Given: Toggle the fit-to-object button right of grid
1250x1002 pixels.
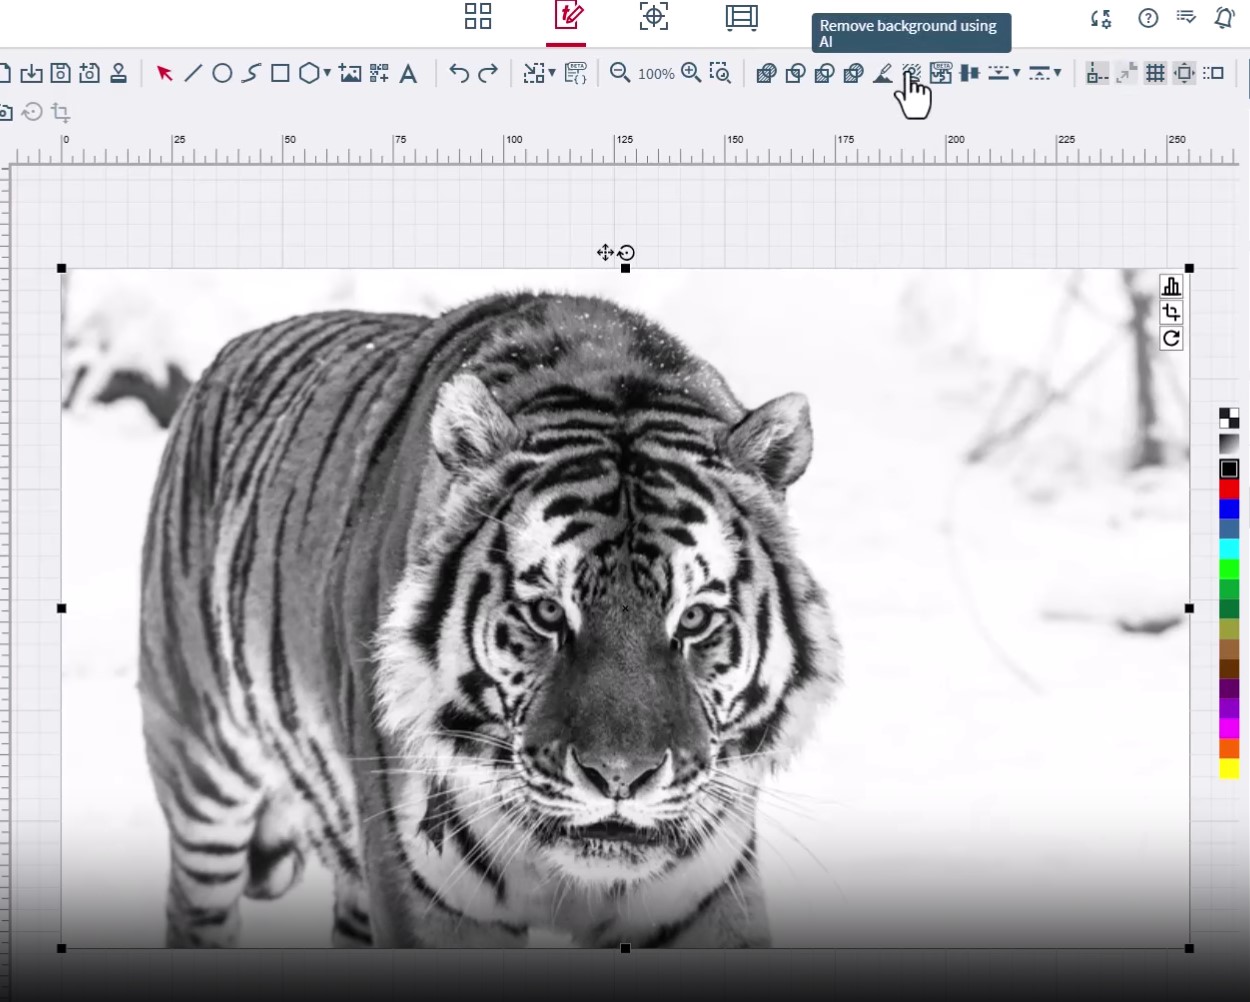Looking at the screenshot, I should (x=1184, y=73).
